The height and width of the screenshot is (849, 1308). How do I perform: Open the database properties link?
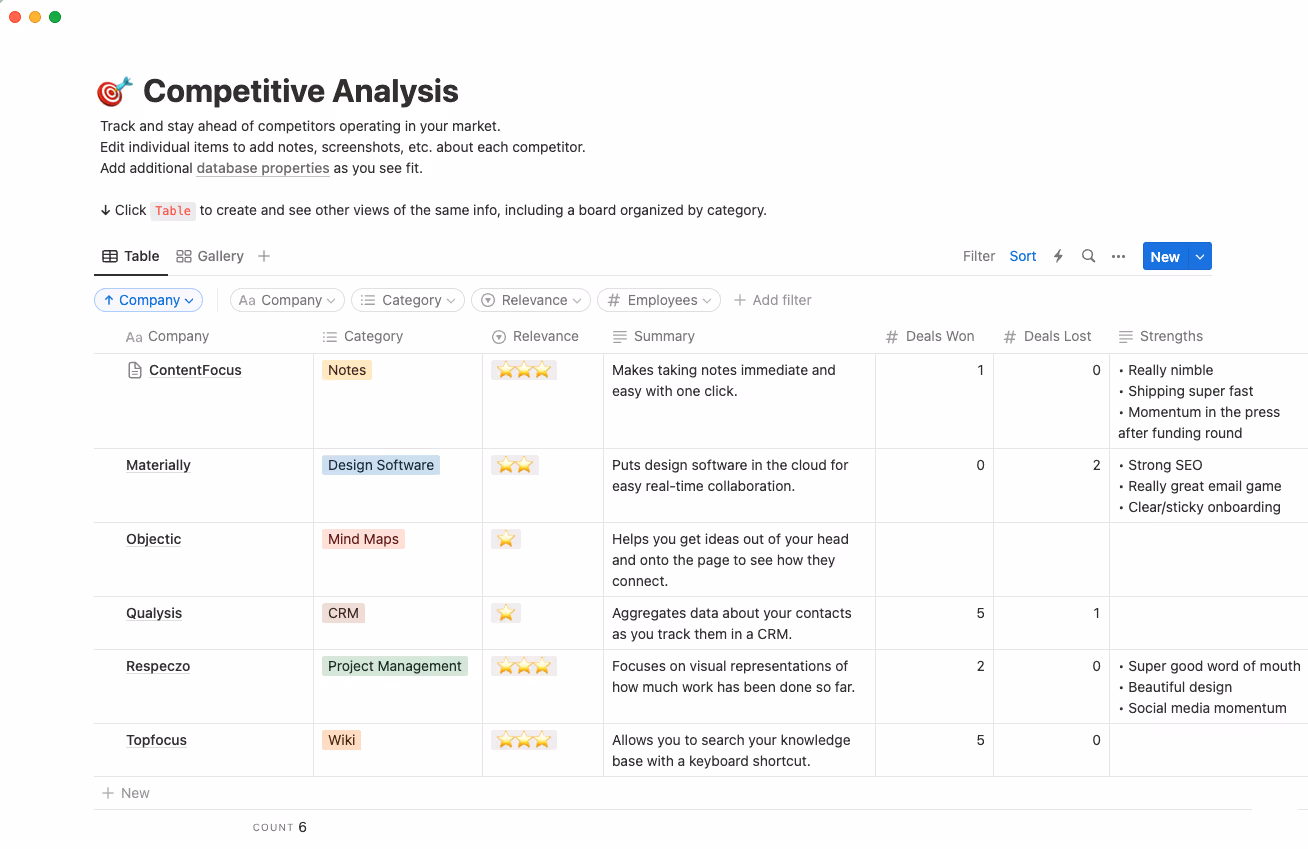tap(262, 168)
